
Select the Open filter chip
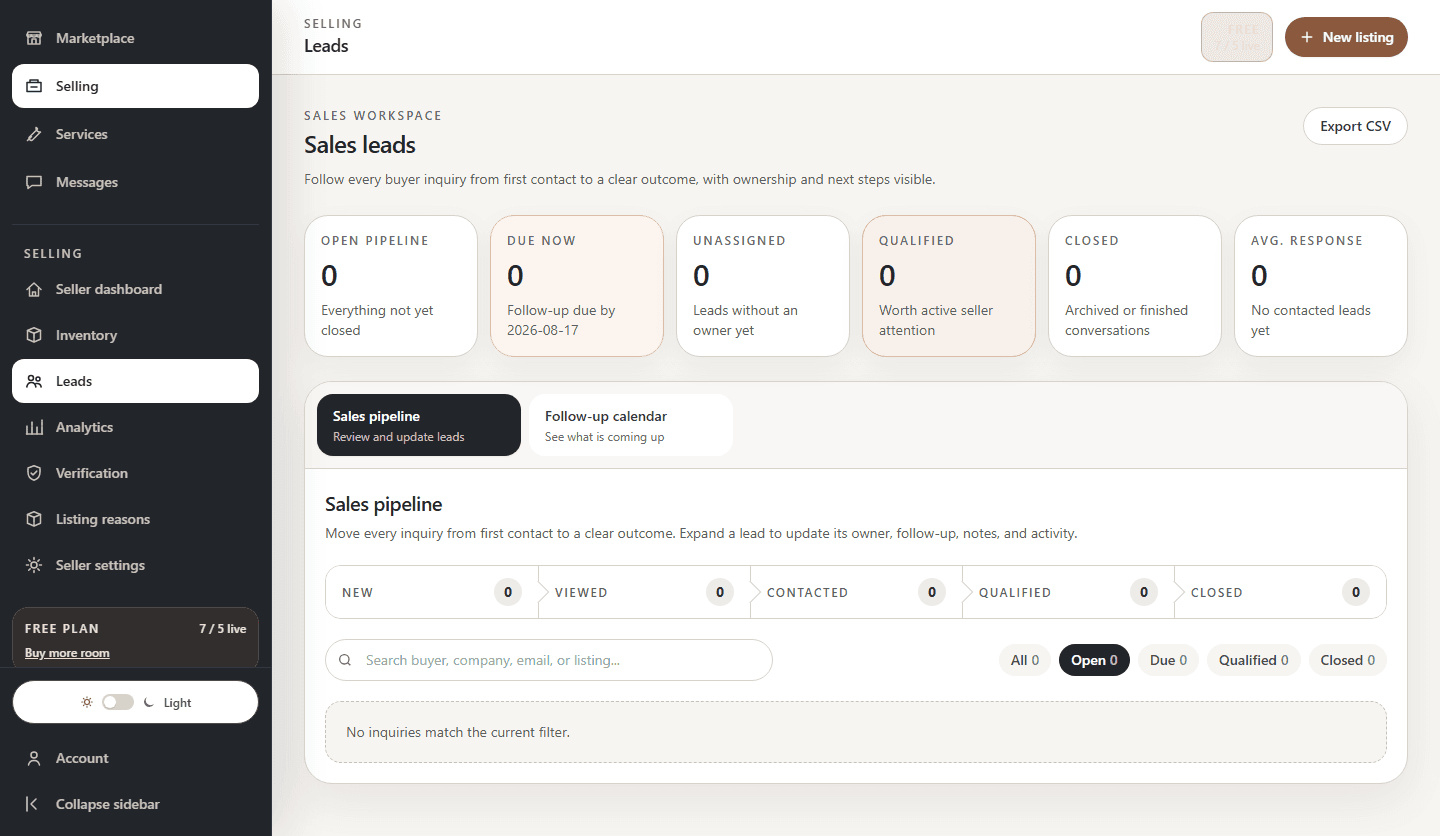coord(1094,660)
